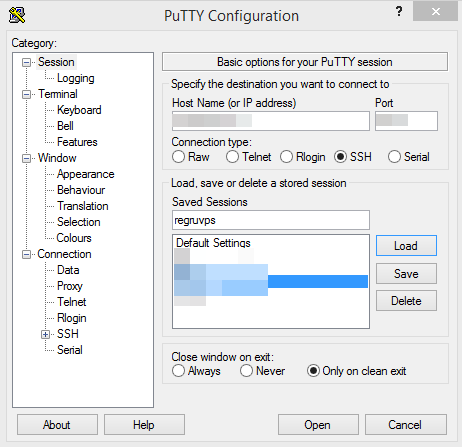Screen dimensions: 462x447
Task: Expand the SSH tree node
Action: click(45, 334)
